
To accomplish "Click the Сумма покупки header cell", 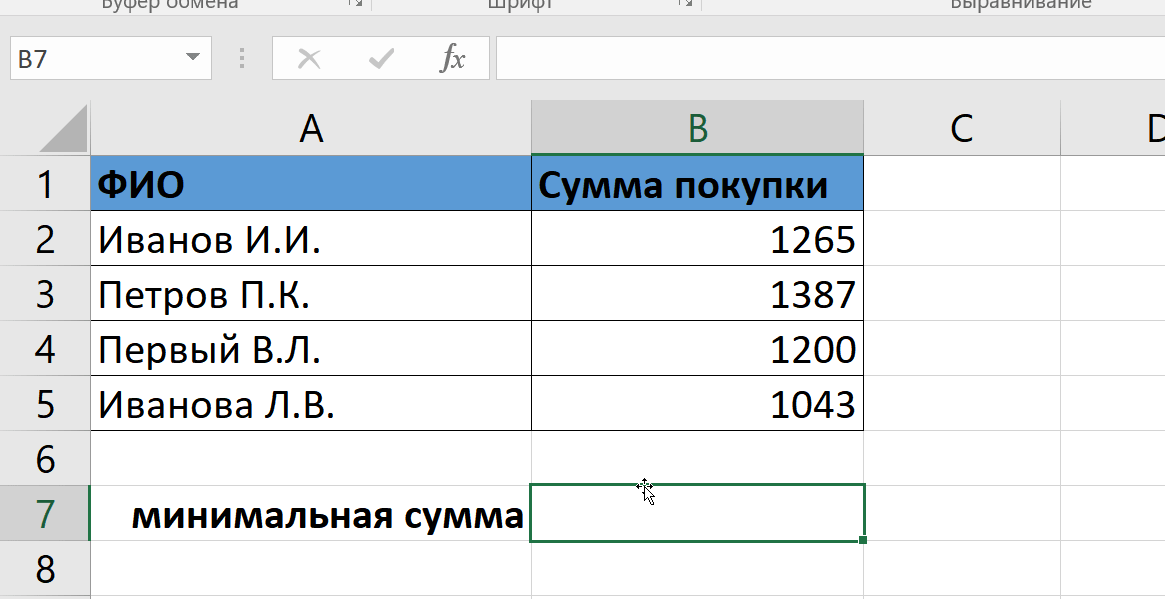I will (698, 184).
